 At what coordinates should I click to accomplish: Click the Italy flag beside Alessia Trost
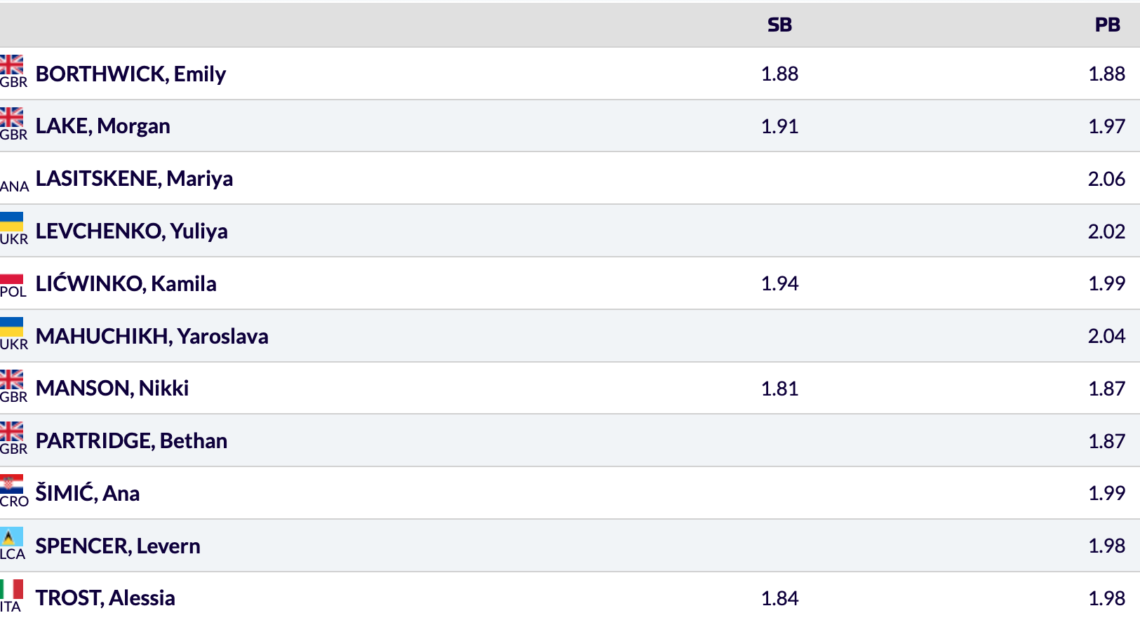point(12,589)
